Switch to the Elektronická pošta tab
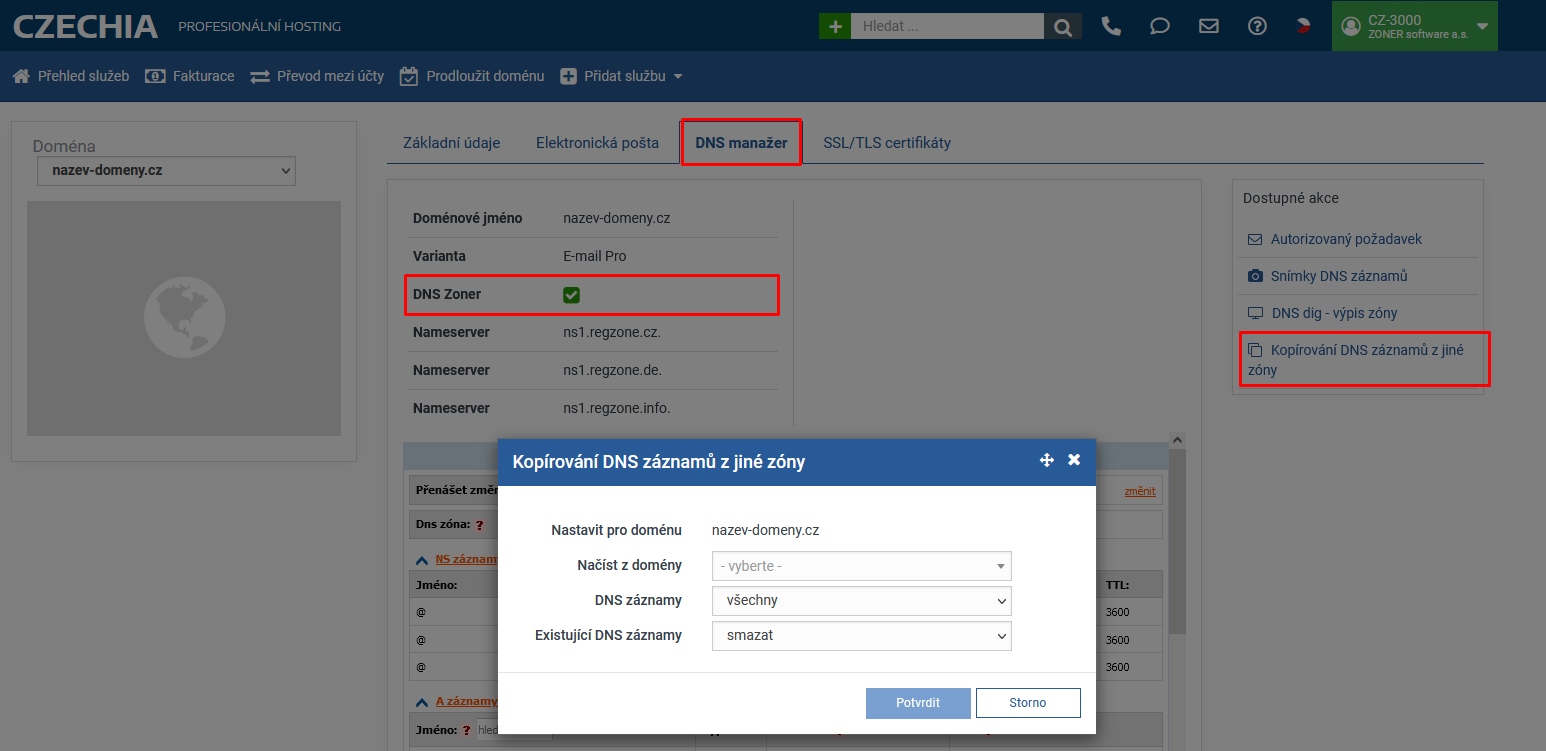The height and width of the screenshot is (751, 1546). pyautogui.click(x=597, y=143)
